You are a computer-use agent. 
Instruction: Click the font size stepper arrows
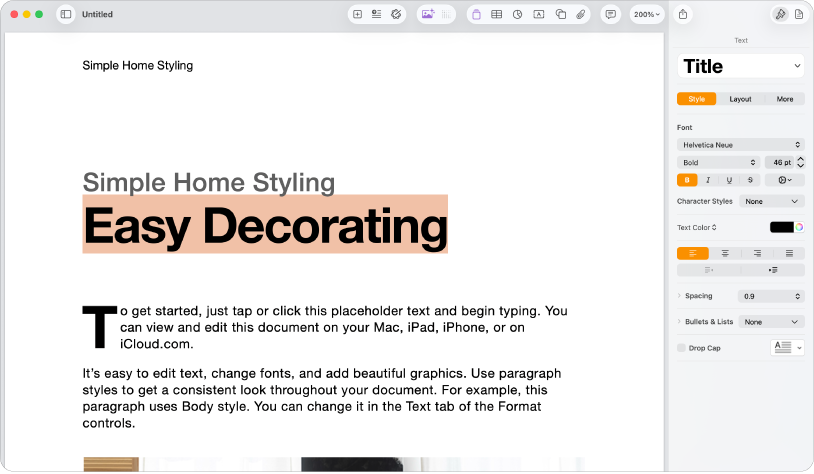click(x=801, y=162)
